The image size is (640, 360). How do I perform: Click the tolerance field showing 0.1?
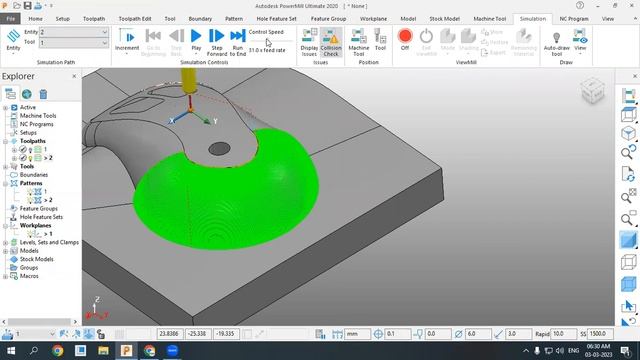coord(397,334)
